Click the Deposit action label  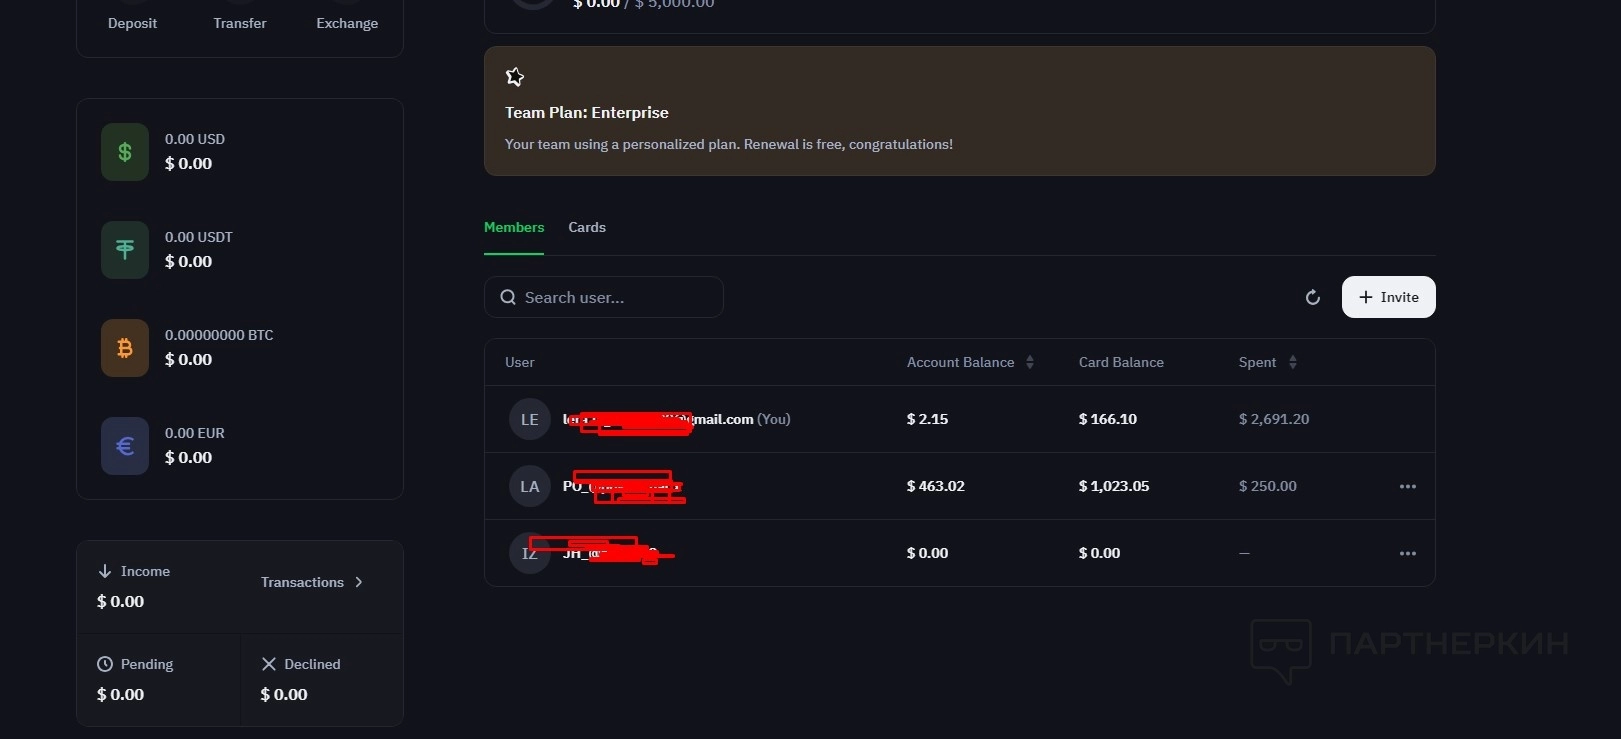pyautogui.click(x=132, y=23)
